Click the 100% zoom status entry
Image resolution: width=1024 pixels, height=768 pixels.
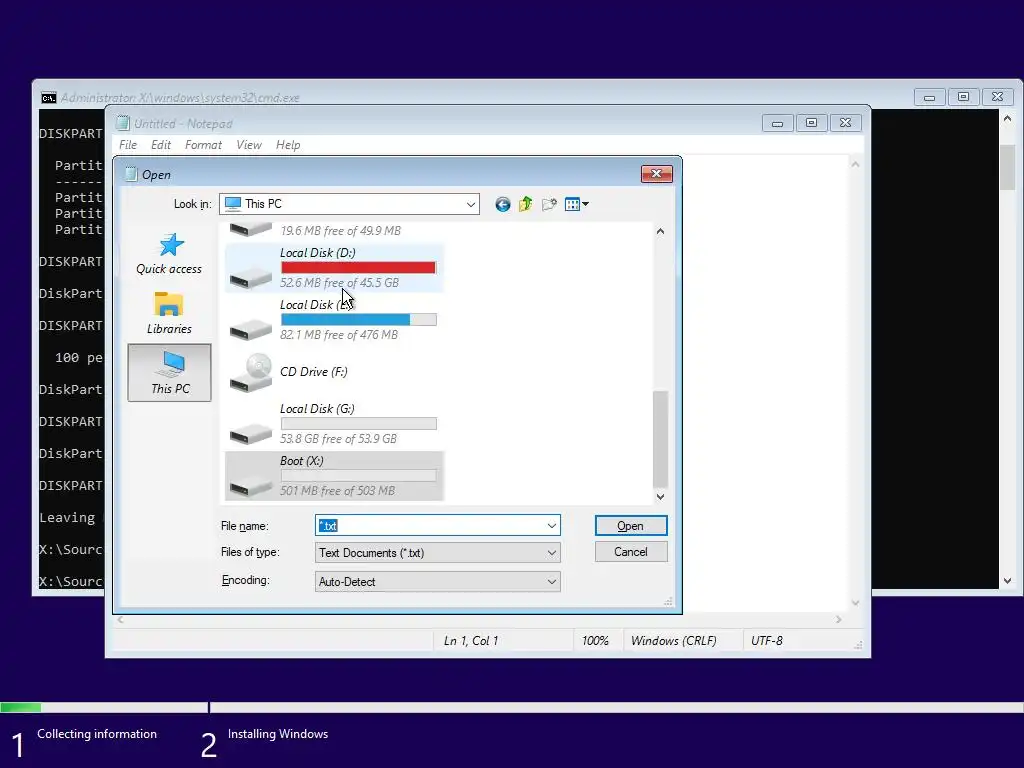click(x=595, y=641)
